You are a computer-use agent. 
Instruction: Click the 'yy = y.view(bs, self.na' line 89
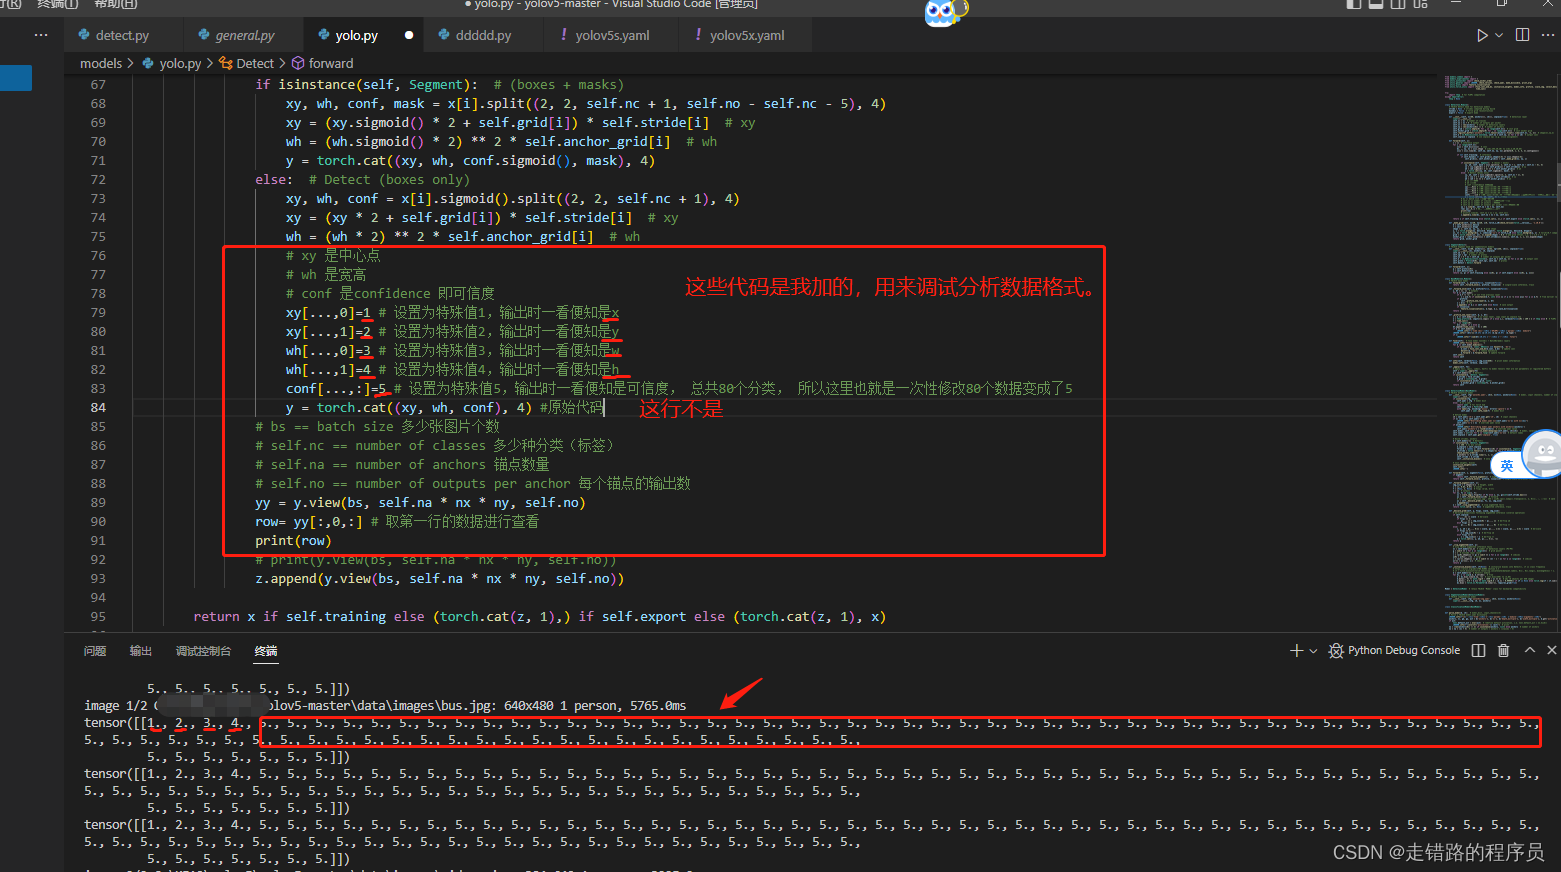pos(420,502)
